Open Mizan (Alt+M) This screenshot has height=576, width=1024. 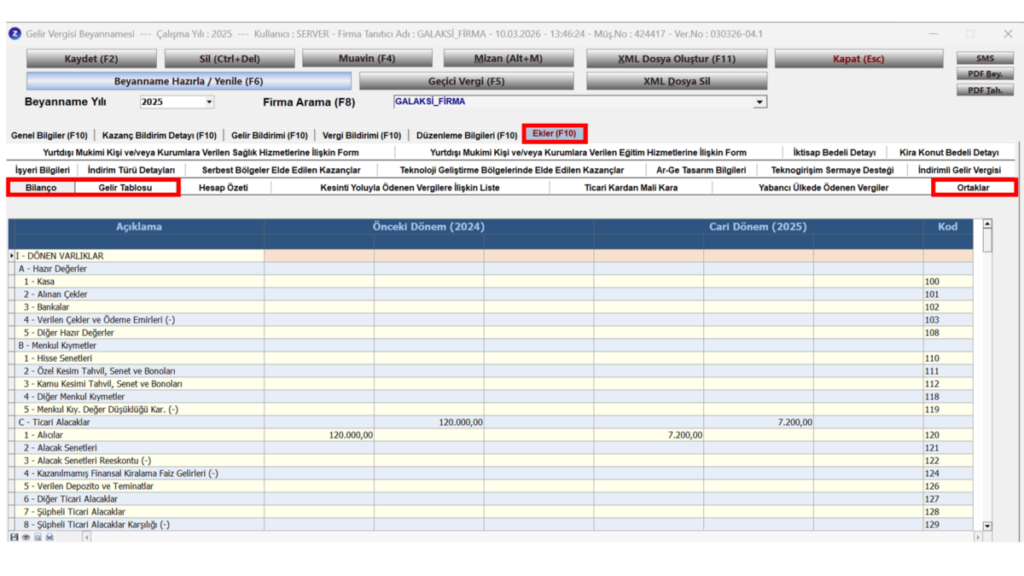(508, 59)
